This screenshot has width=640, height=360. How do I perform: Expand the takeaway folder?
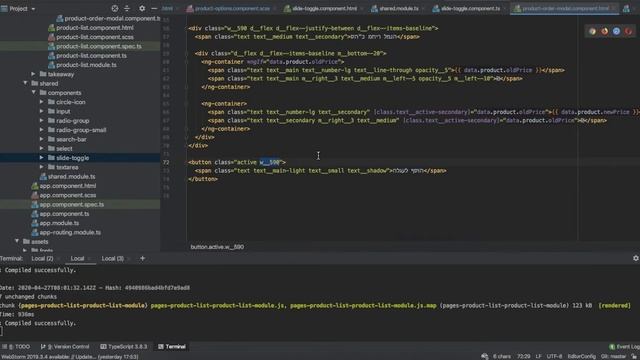click(x=33, y=74)
